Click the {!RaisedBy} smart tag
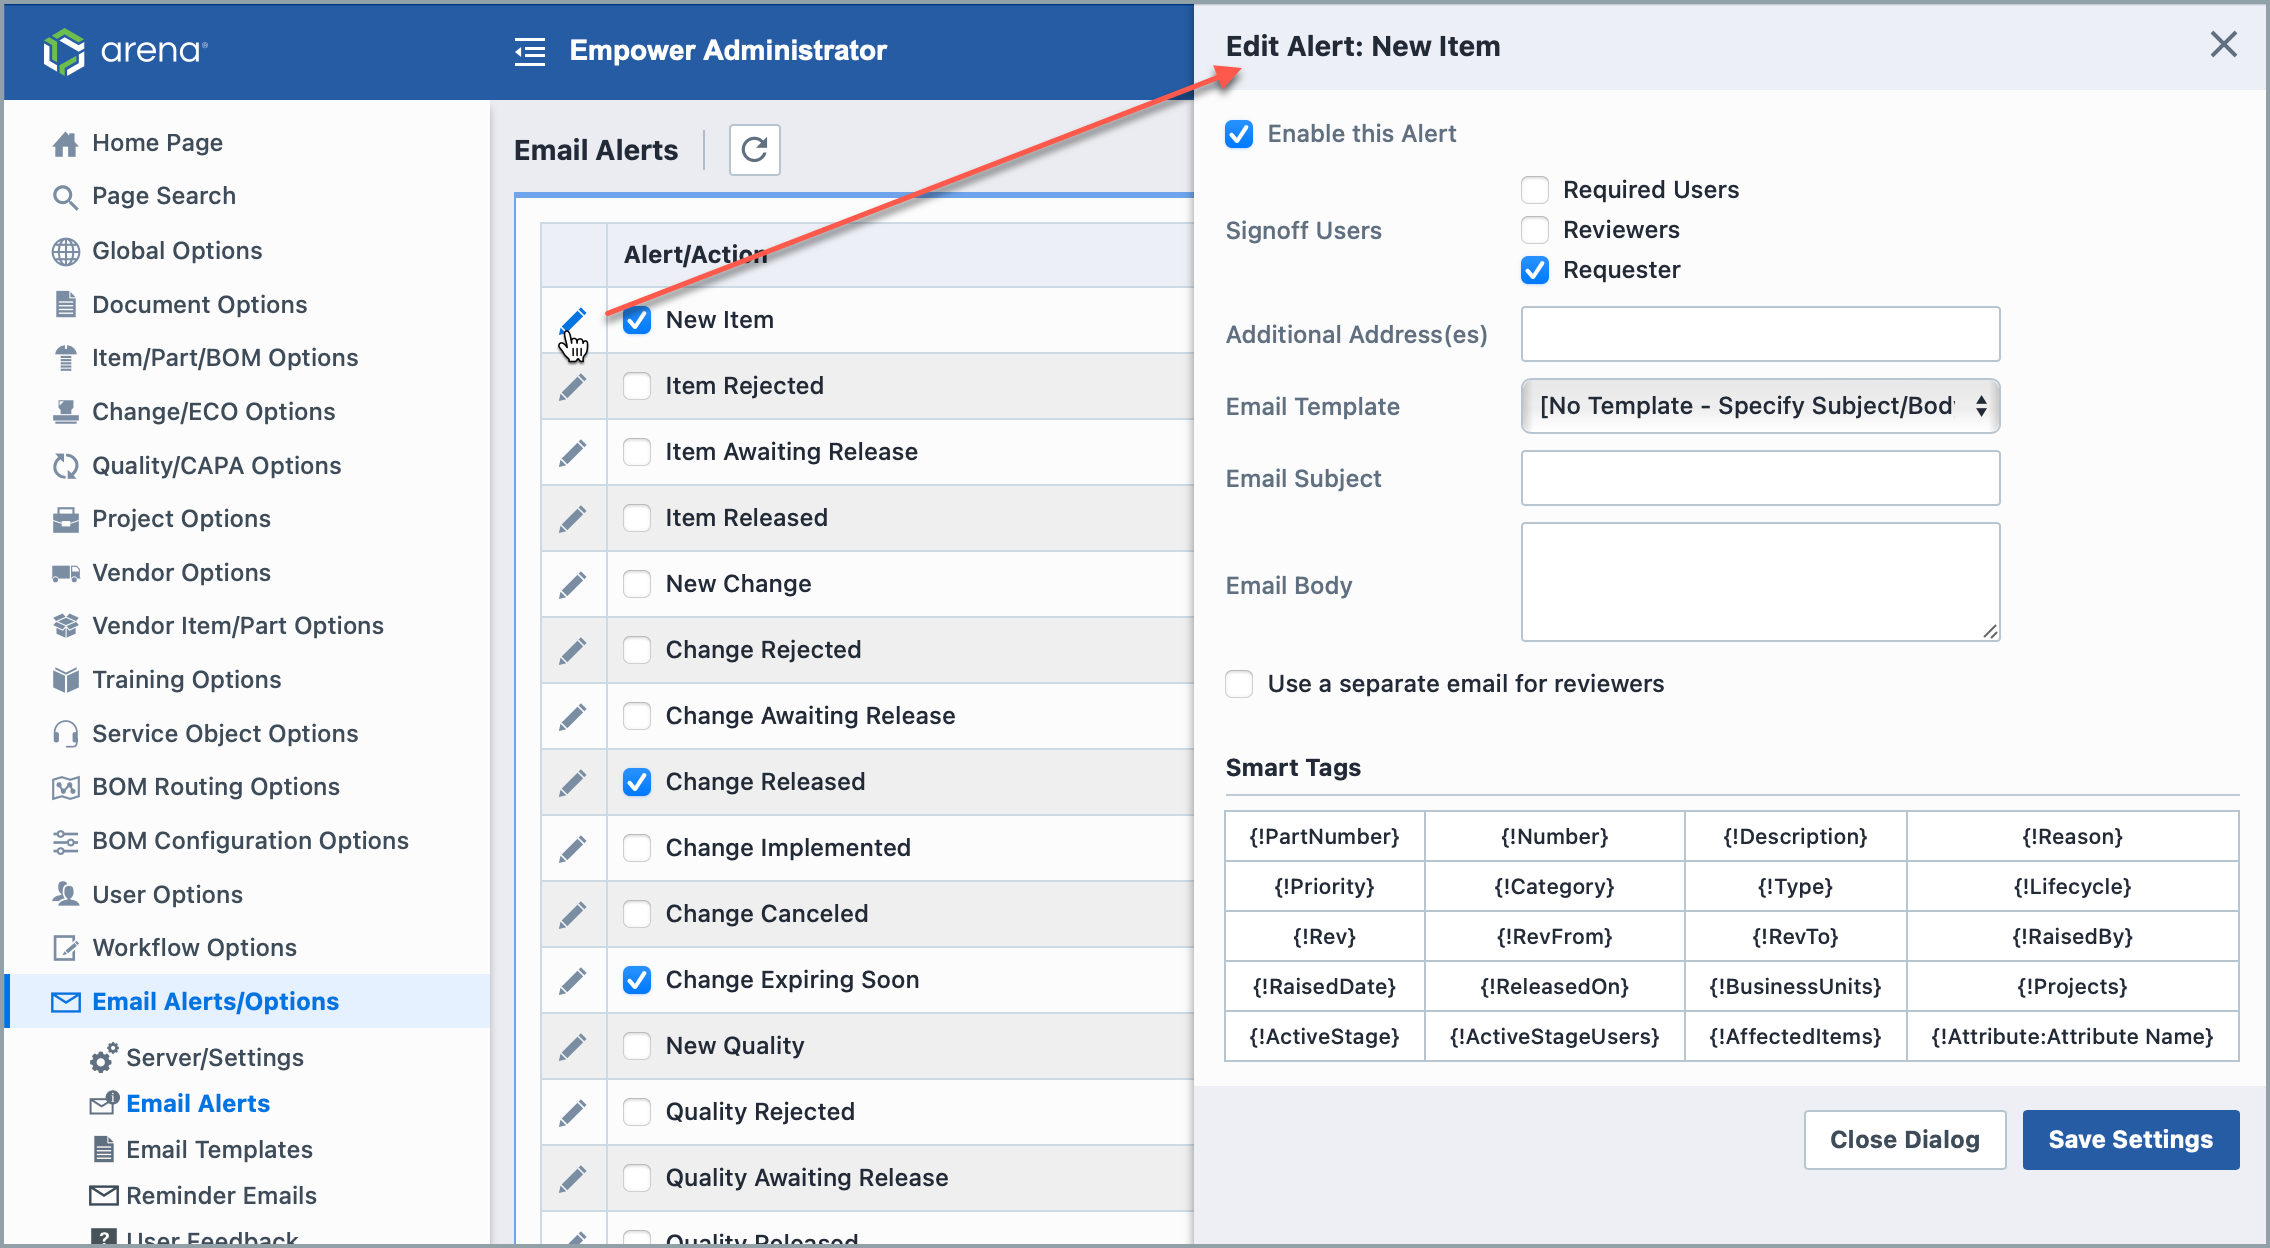 click(x=2072, y=937)
